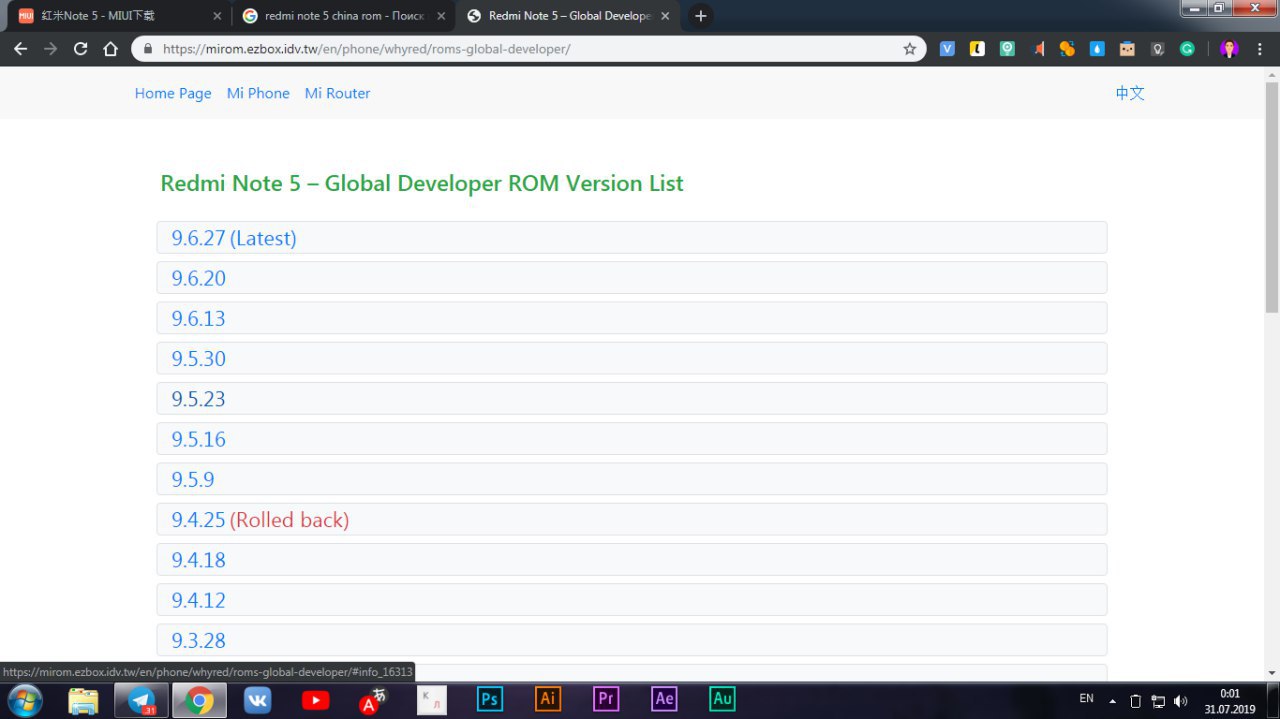Image resolution: width=1280 pixels, height=719 pixels.
Task: Reload the current page
Action: [81, 49]
